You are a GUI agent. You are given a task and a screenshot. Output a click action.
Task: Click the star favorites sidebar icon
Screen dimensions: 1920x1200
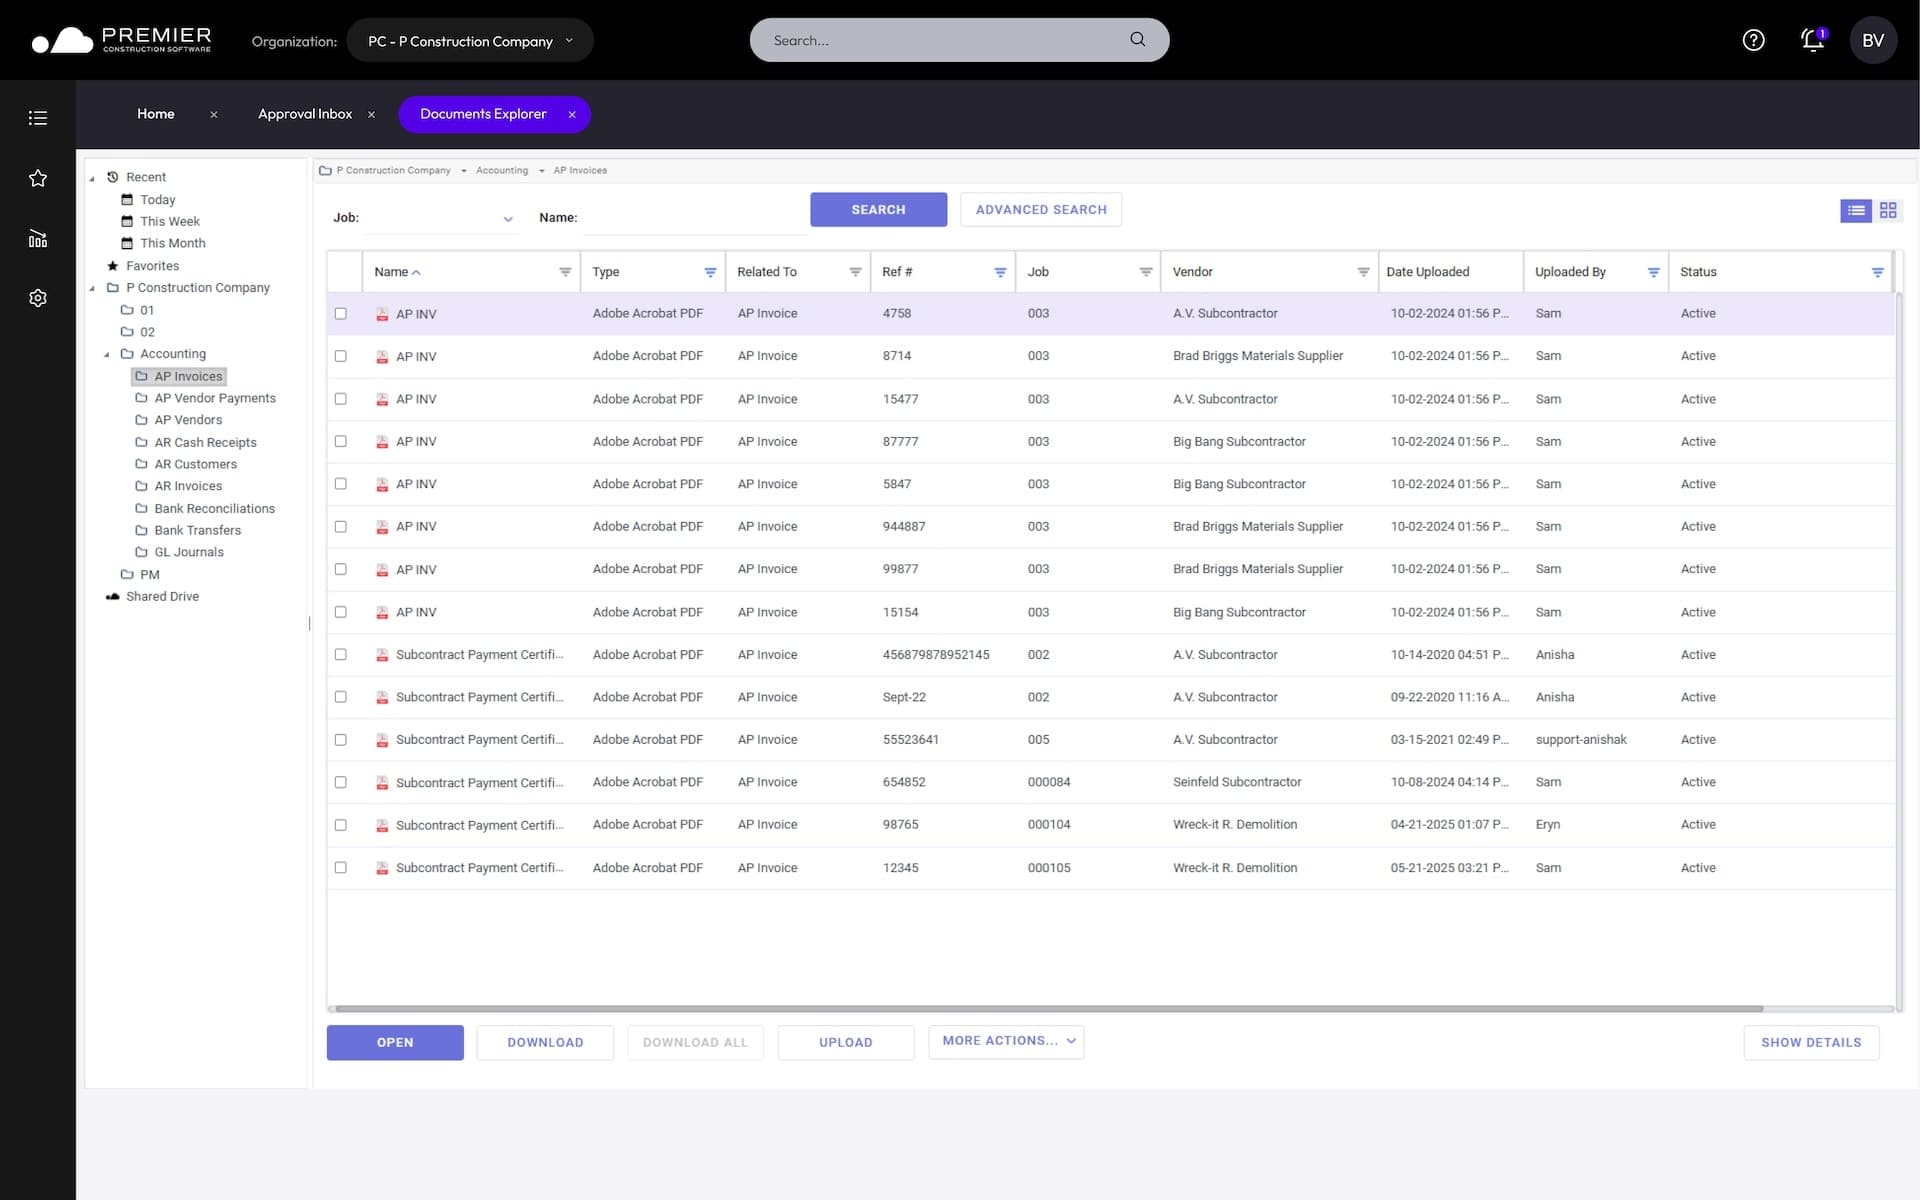[38, 178]
